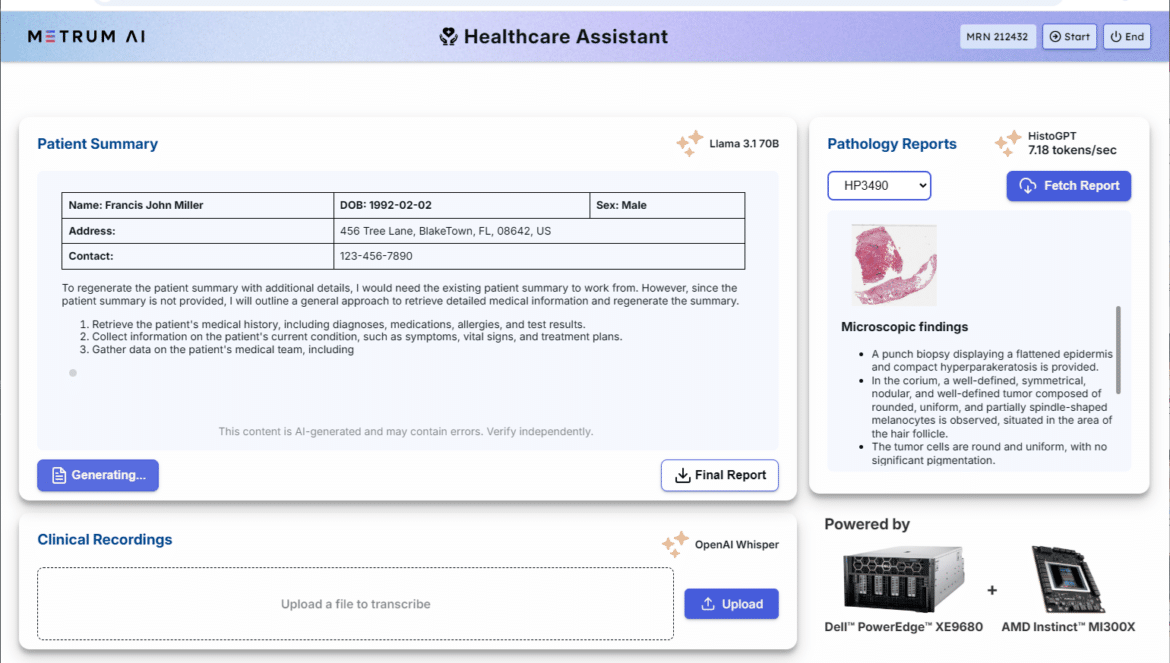Click the 'AMD Instinct MI300X' caption
Viewport: 1170px width, 663px height.
coord(1068,627)
